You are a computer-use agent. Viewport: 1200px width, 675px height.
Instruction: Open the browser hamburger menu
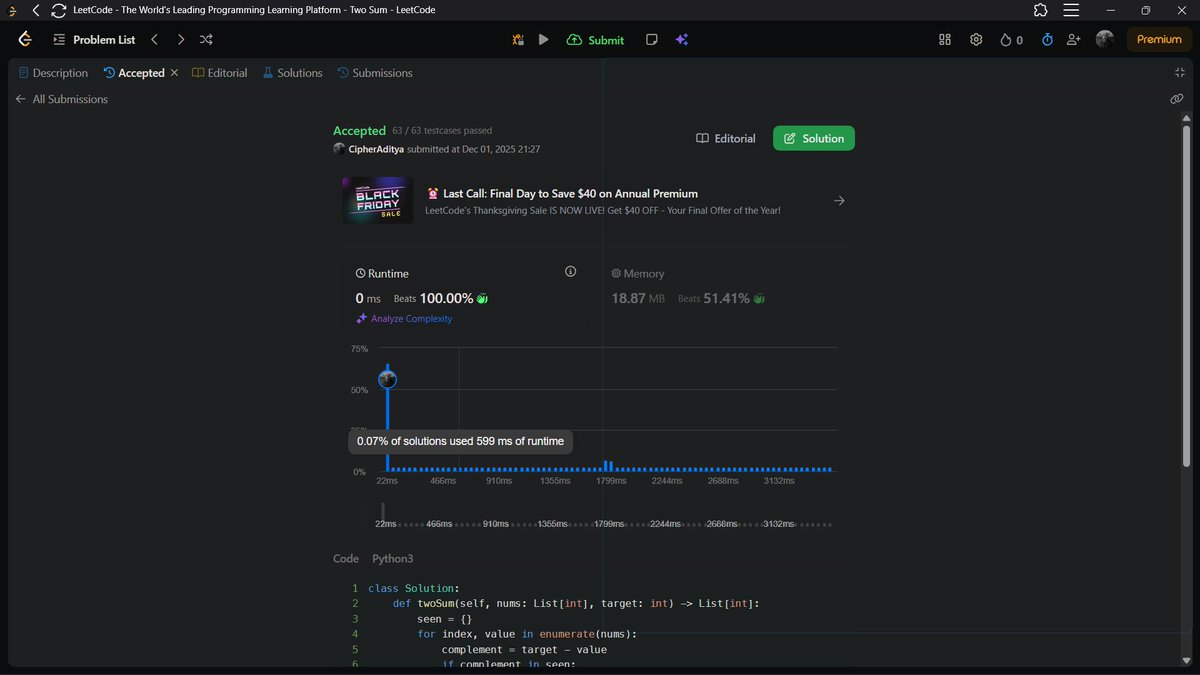click(1071, 10)
